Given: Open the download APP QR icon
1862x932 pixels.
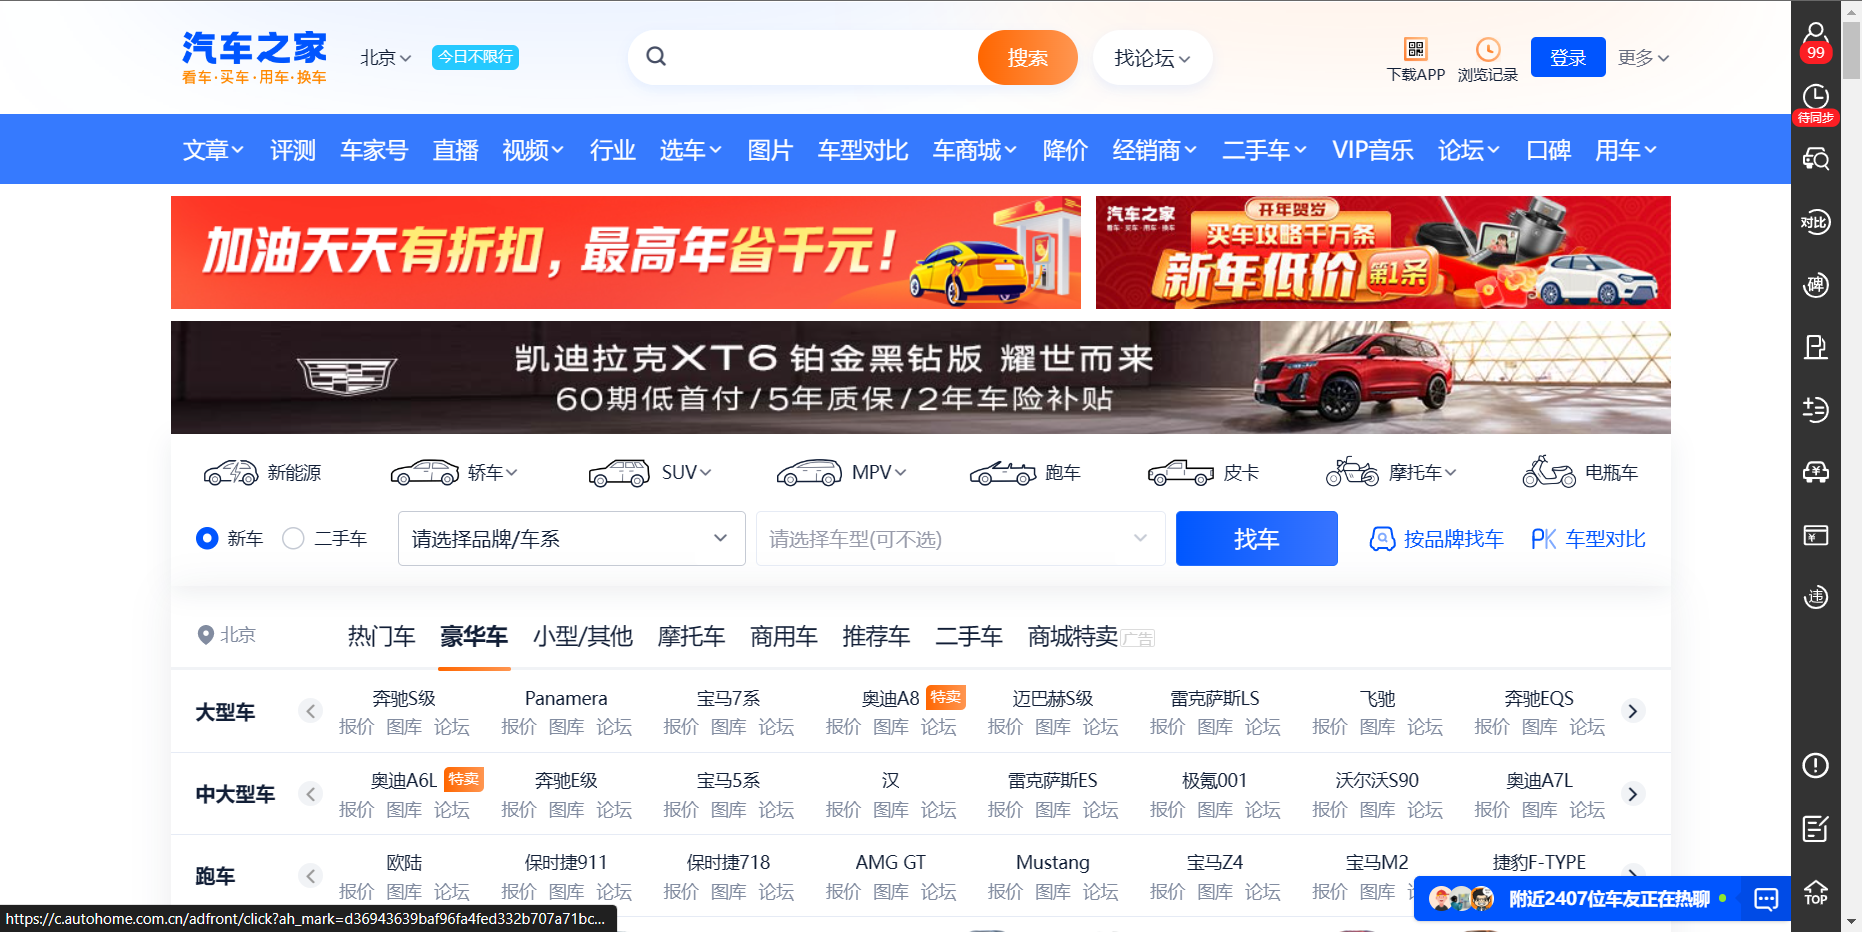Looking at the screenshot, I should pyautogui.click(x=1415, y=49).
